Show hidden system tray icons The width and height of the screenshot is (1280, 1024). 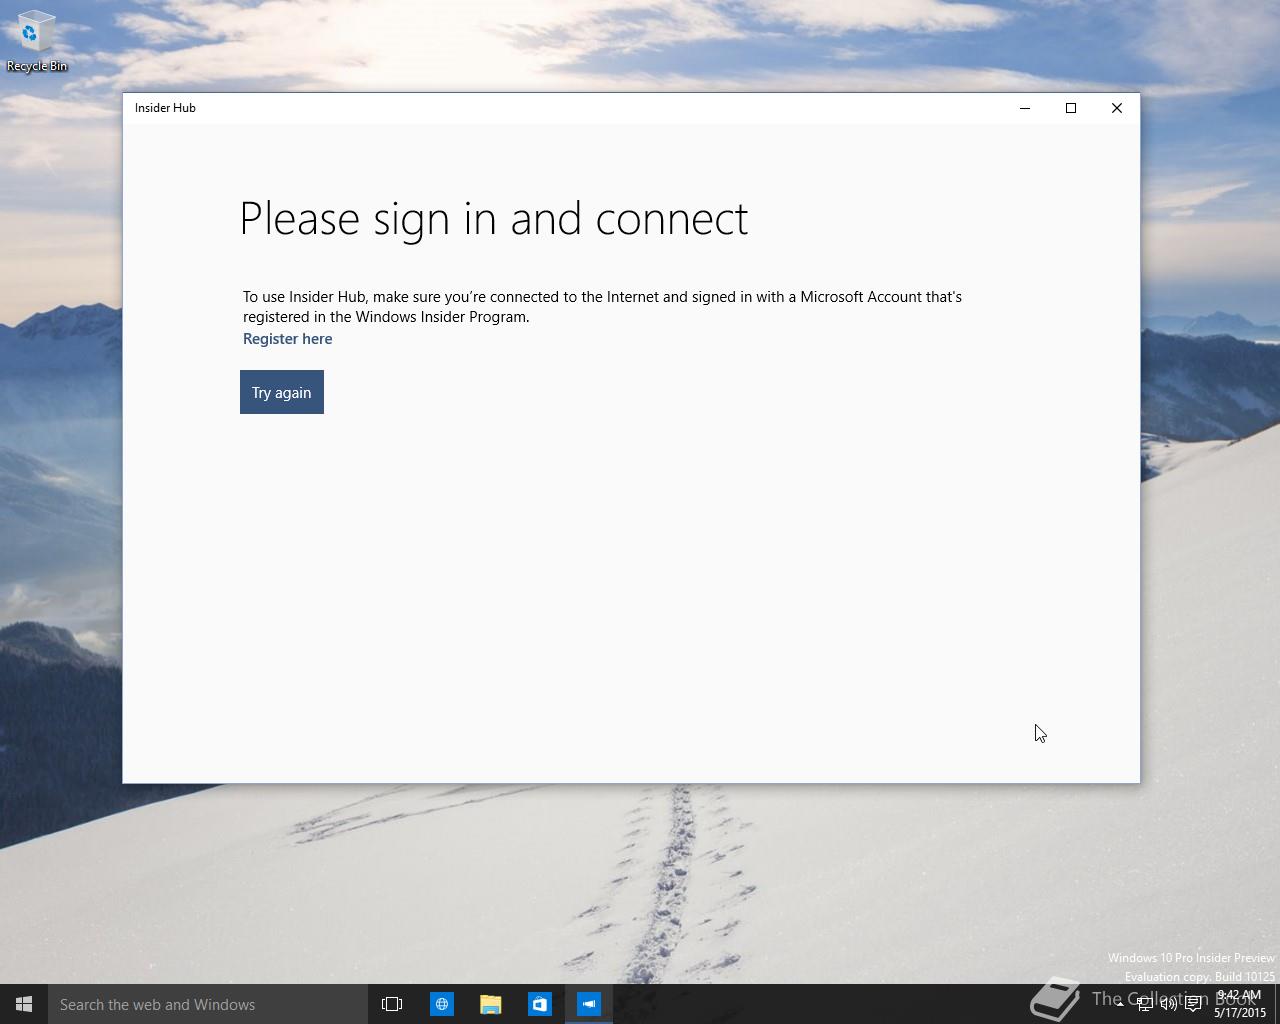point(1120,1005)
